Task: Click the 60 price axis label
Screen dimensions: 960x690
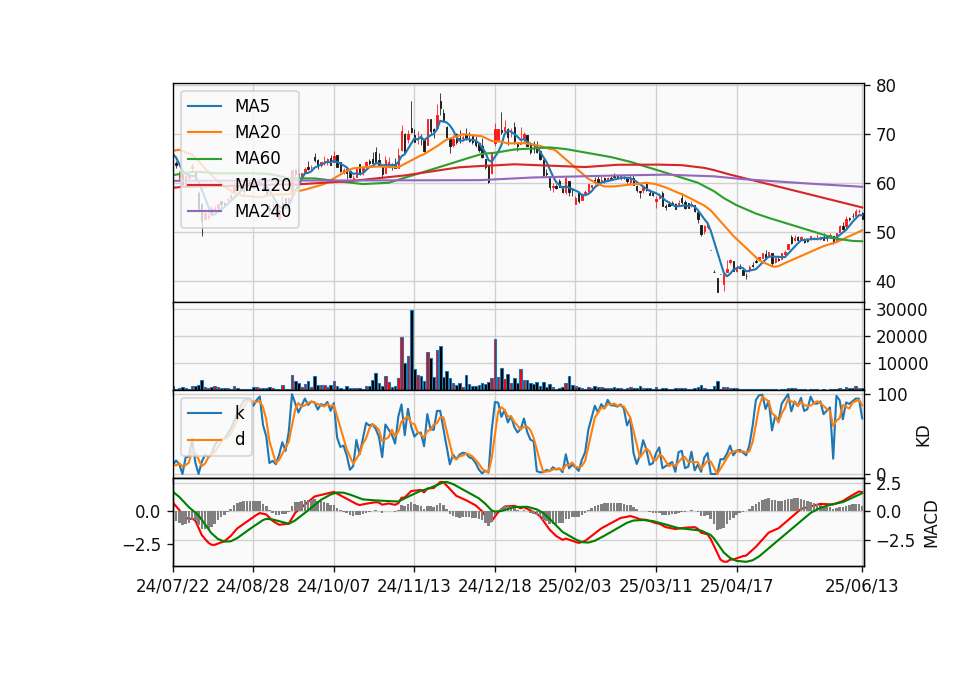Action: pyautogui.click(x=885, y=184)
